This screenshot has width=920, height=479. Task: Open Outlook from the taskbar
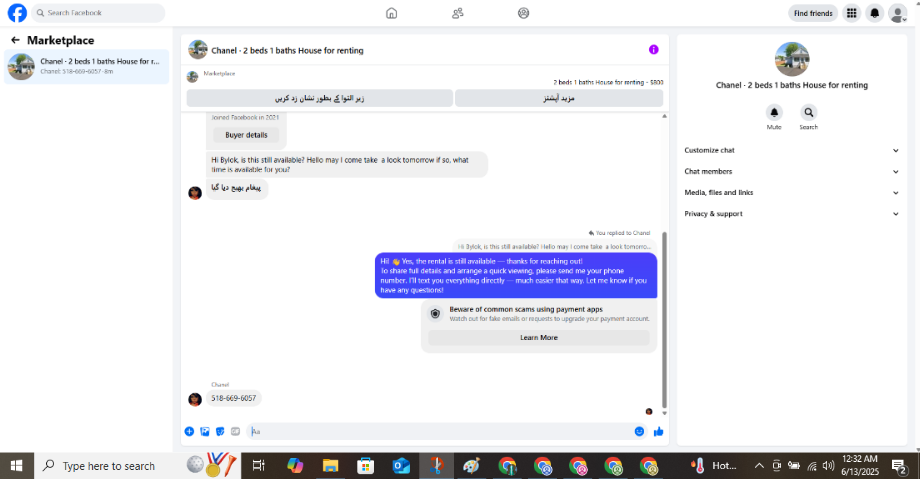[x=401, y=465]
